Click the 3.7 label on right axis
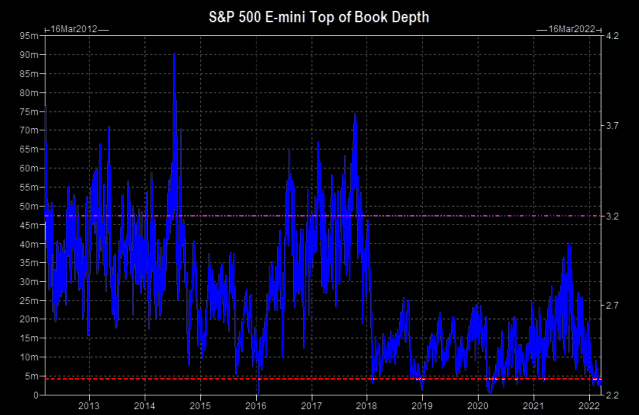Viewport: 639px width, 415px height. [x=613, y=126]
